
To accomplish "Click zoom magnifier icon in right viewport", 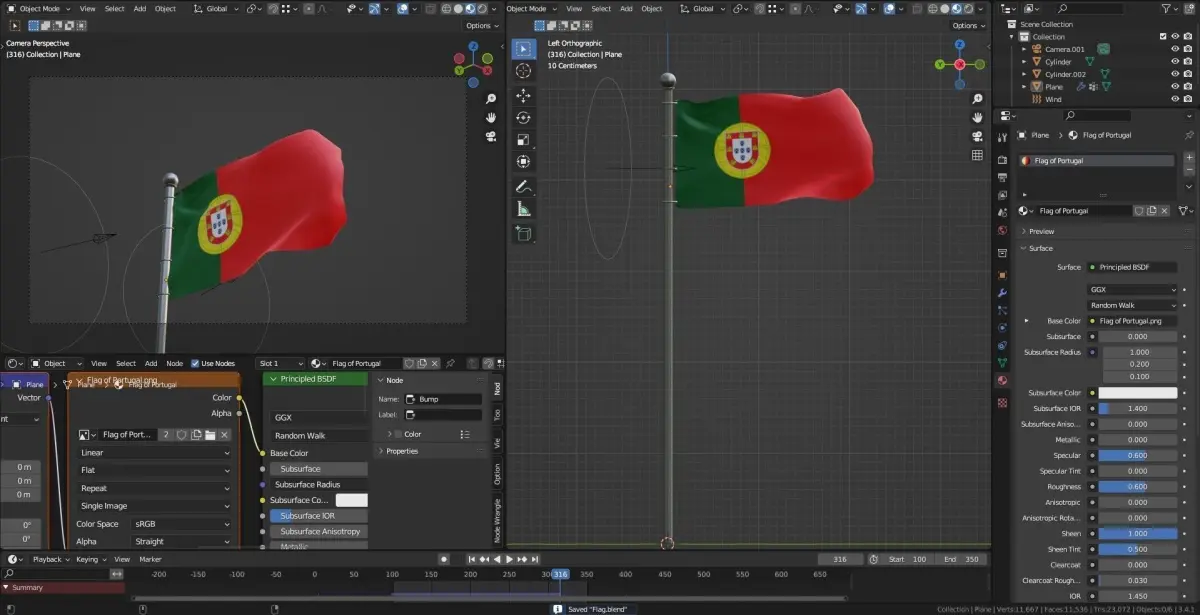I will pyautogui.click(x=977, y=98).
